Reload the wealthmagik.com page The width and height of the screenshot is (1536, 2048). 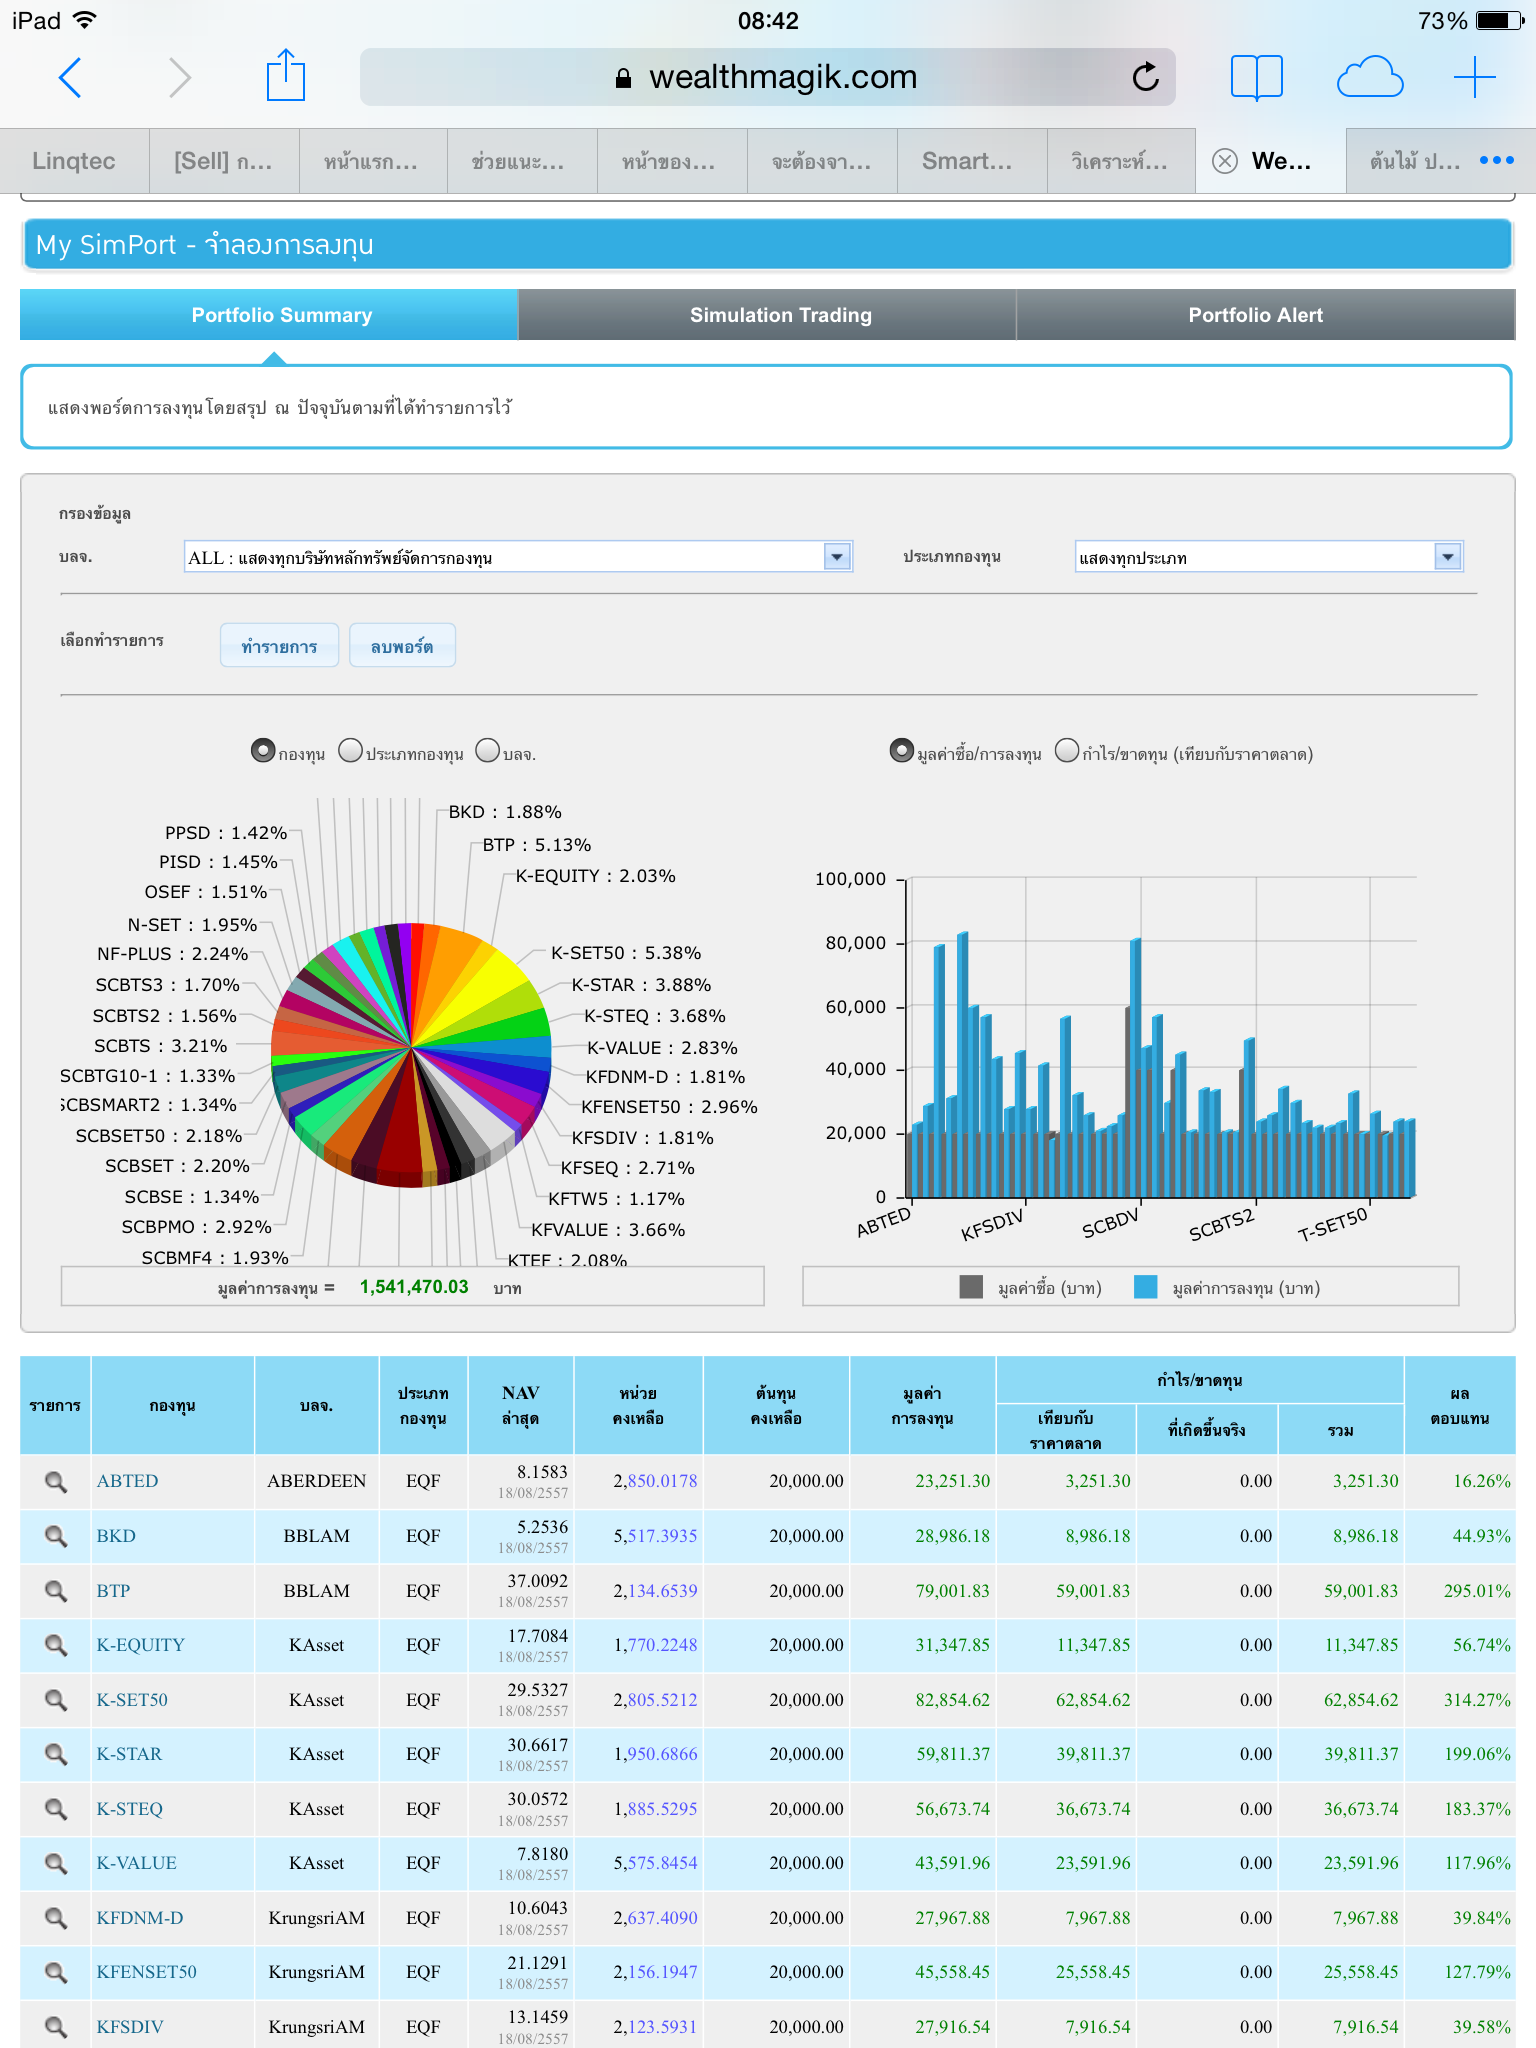tap(1145, 77)
